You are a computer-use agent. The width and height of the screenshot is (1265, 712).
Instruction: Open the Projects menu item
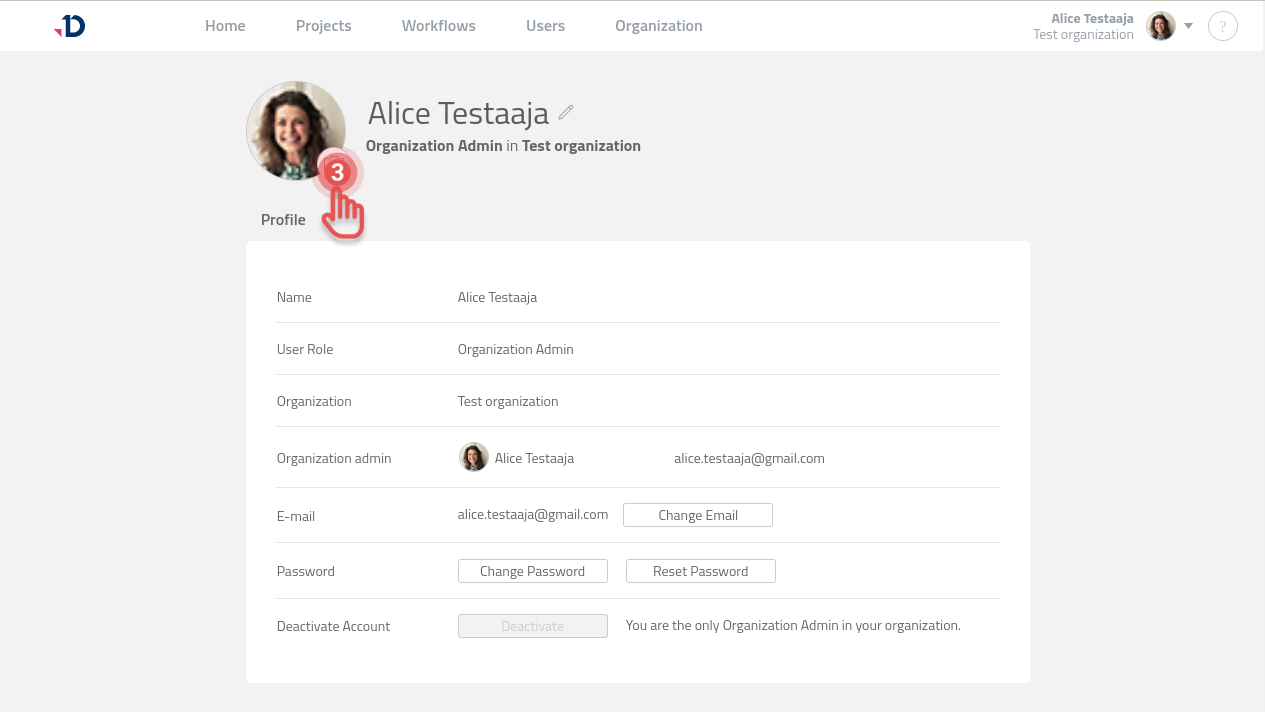tap(323, 26)
